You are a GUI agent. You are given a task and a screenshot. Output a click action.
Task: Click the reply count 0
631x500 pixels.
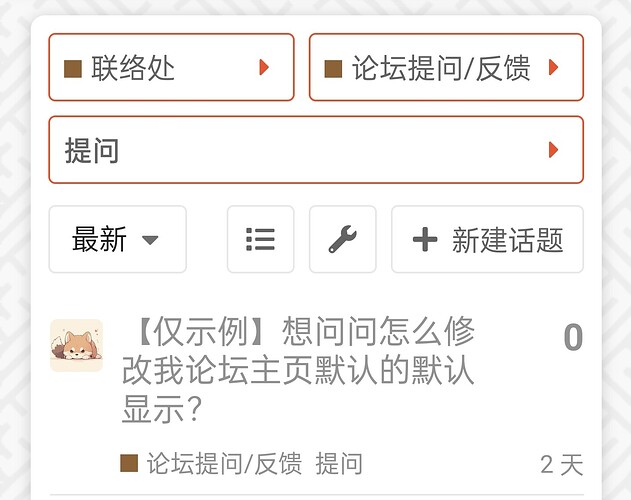(573, 337)
